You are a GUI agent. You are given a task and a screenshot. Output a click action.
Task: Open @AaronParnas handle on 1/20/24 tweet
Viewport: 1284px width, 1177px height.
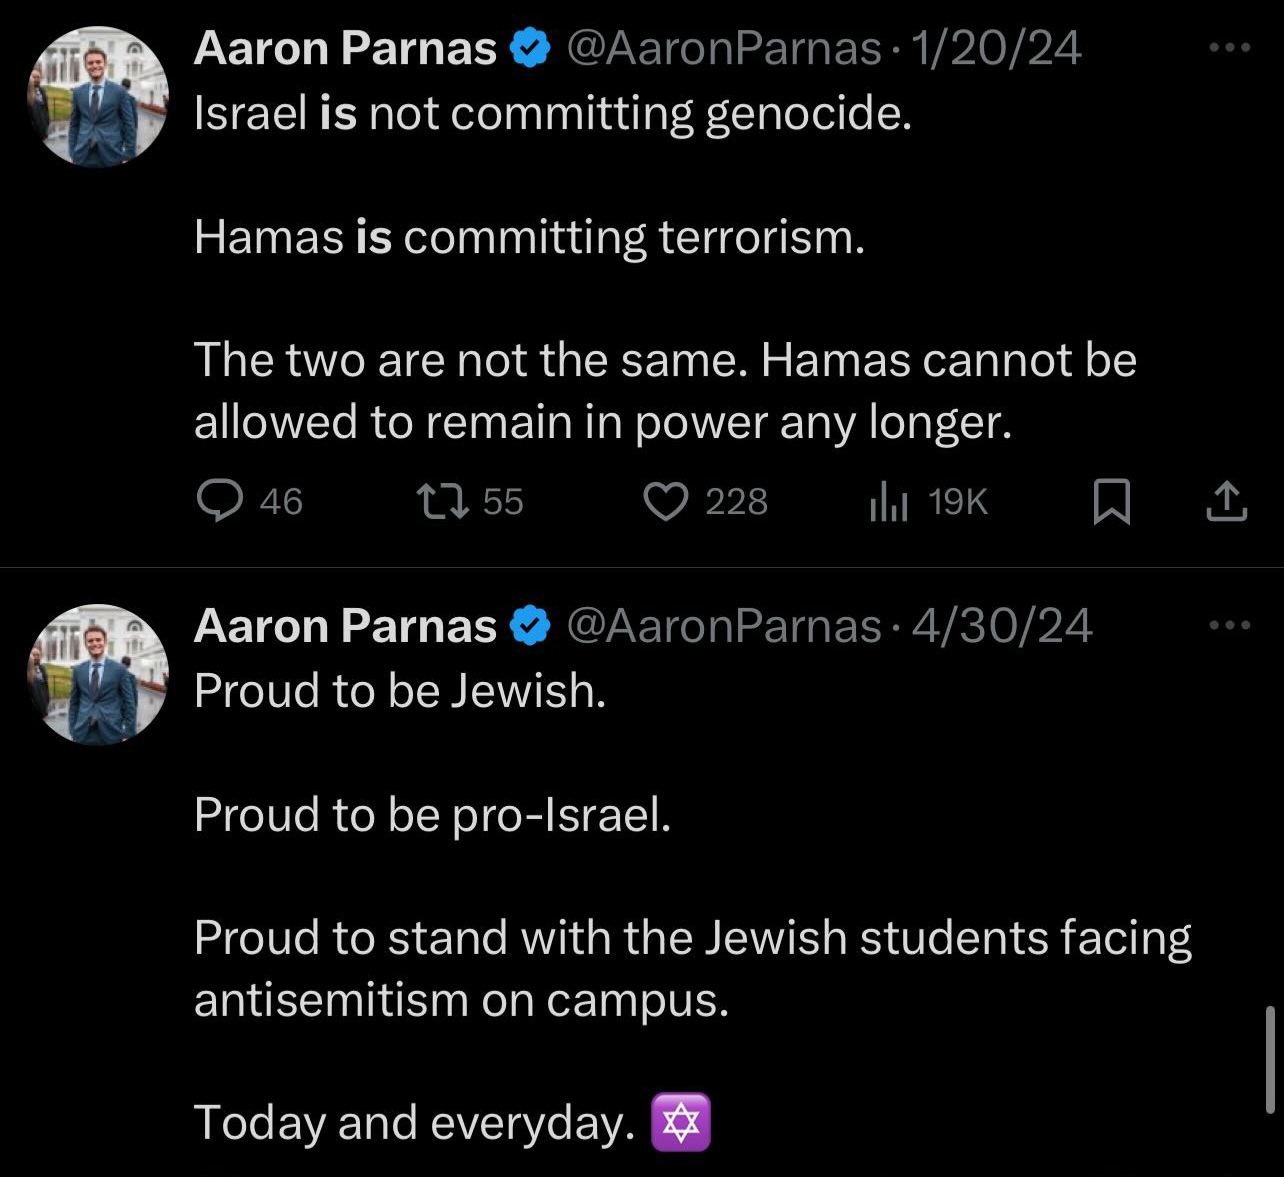click(x=724, y=48)
